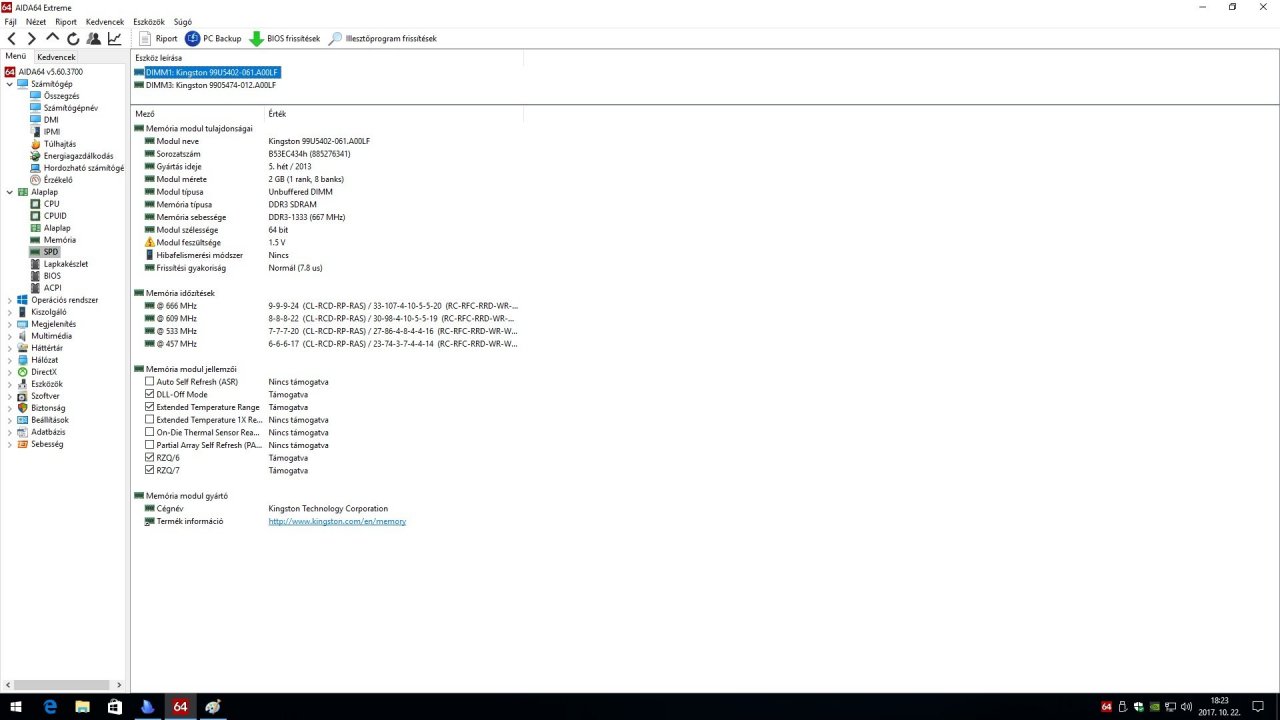Click the up-level arrow toolbar icon
The image size is (1280, 720).
(x=52, y=39)
